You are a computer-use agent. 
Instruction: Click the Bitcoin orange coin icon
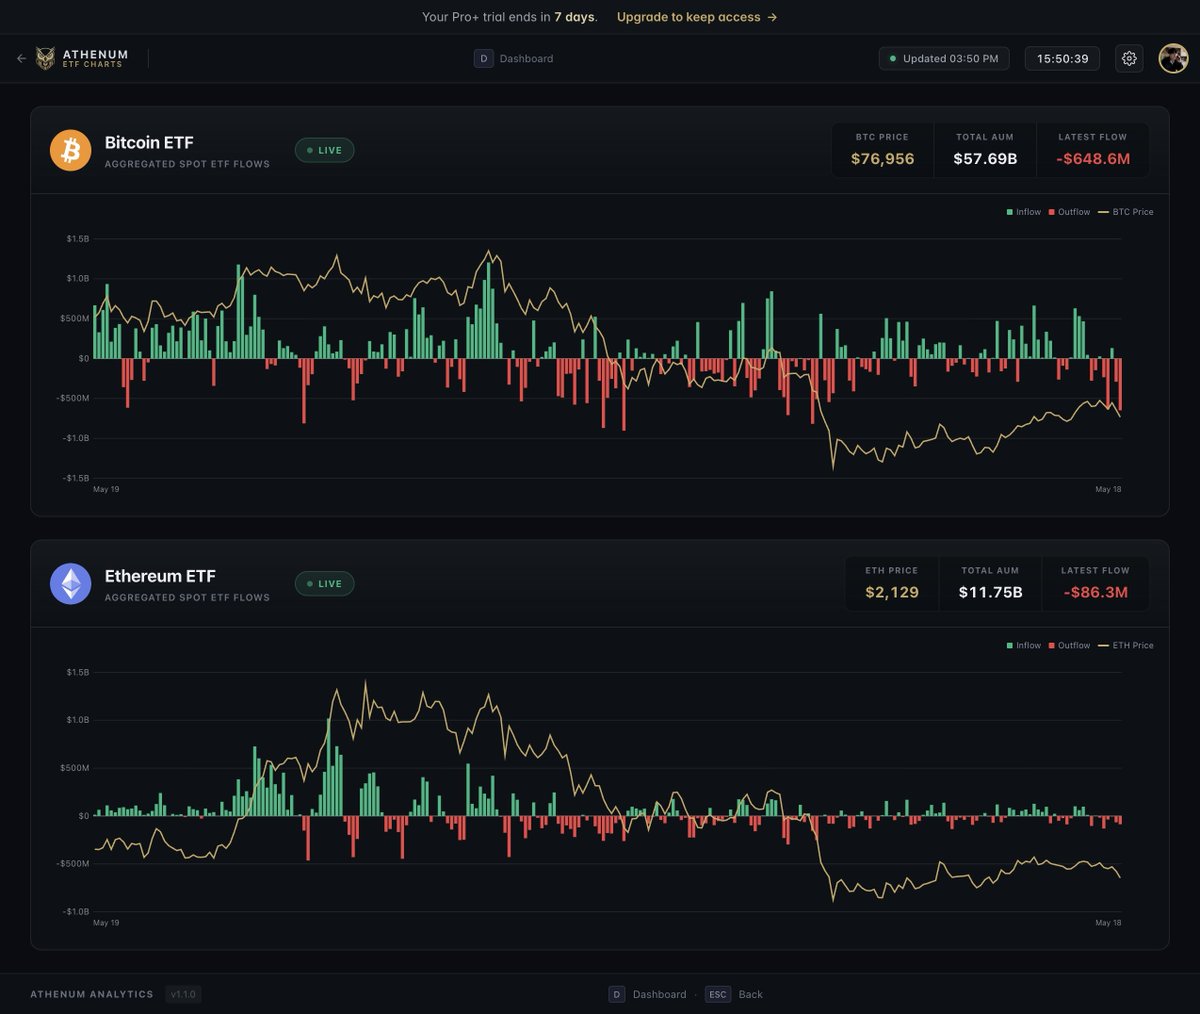[x=71, y=150]
